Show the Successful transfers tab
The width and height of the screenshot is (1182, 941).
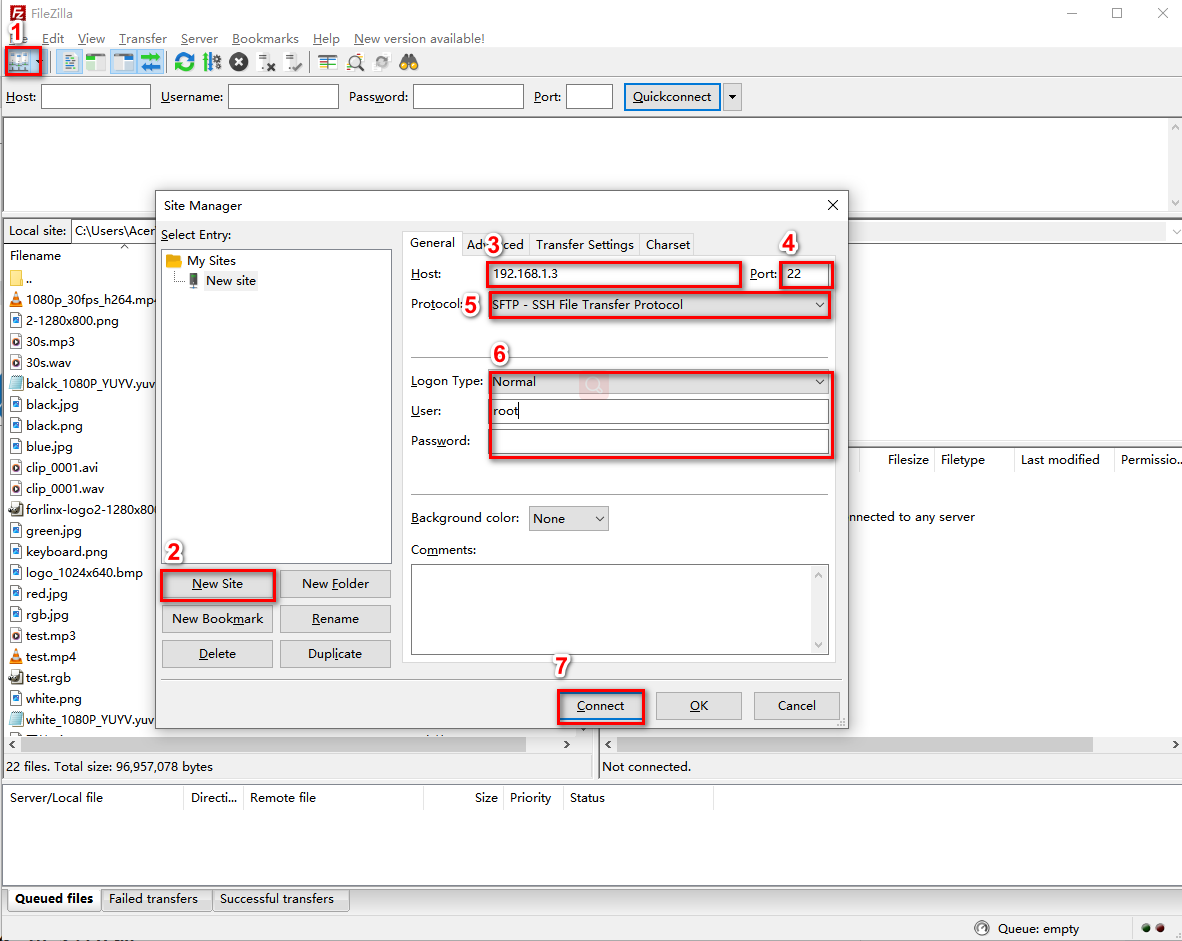[277, 898]
